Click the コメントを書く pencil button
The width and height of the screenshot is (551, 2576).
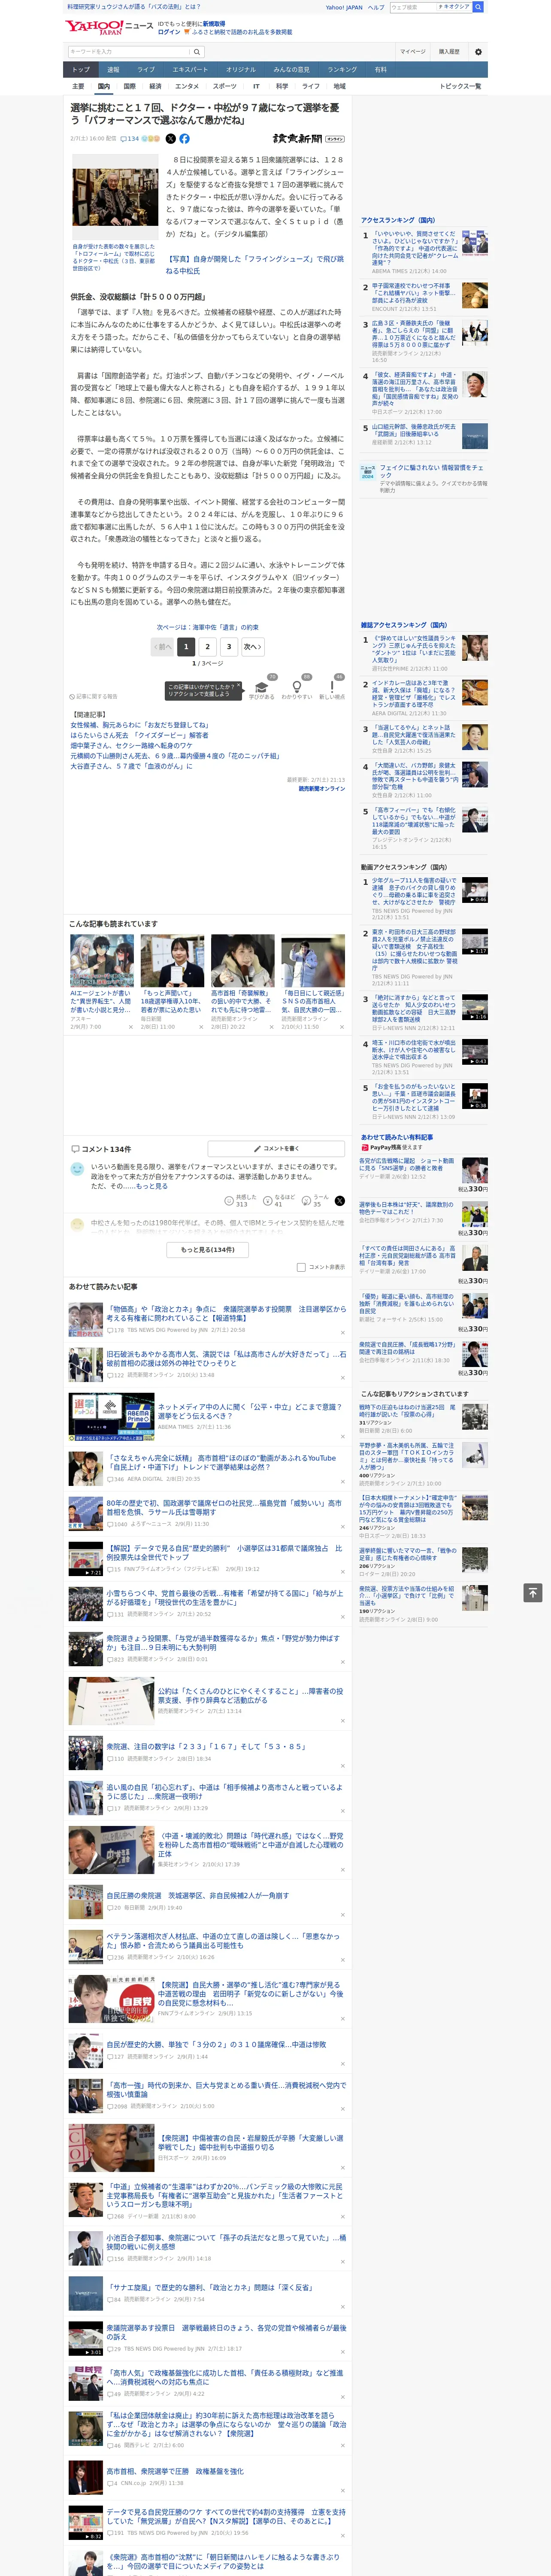pyautogui.click(x=276, y=1149)
